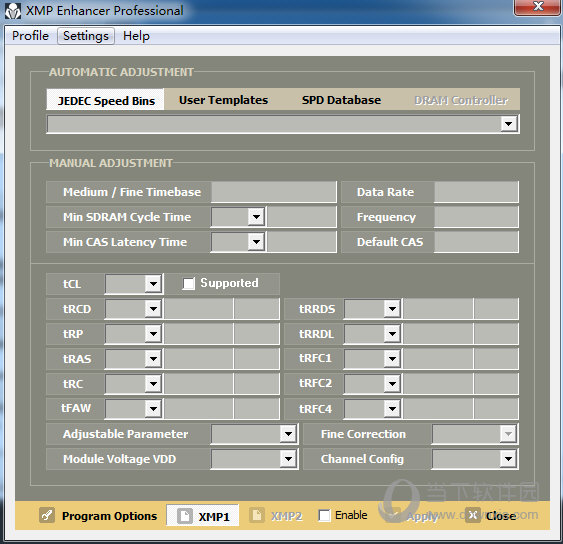This screenshot has width=563, height=544.
Task: Open the tRP value dropdown
Action: pyautogui.click(x=153, y=334)
